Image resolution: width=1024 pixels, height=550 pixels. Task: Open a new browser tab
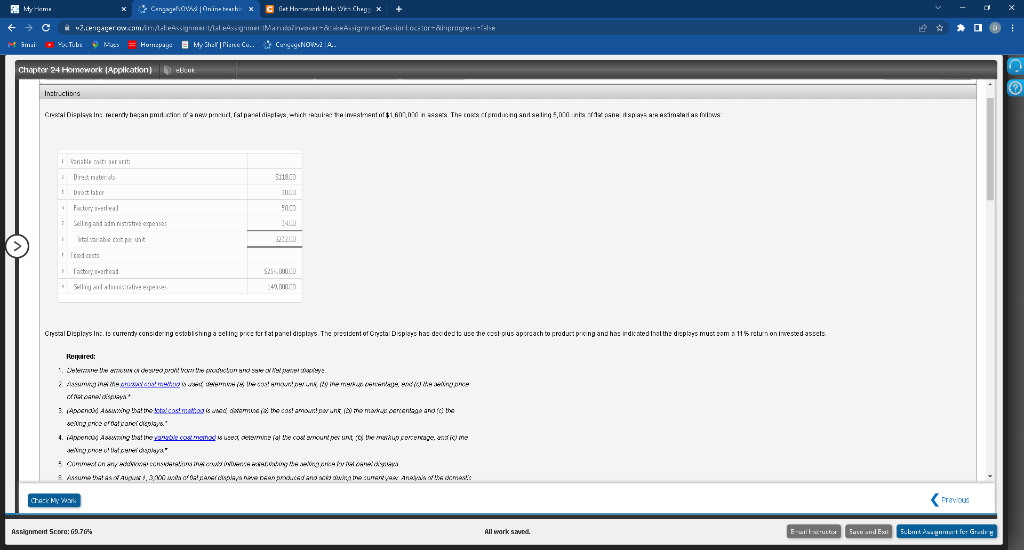point(398,9)
